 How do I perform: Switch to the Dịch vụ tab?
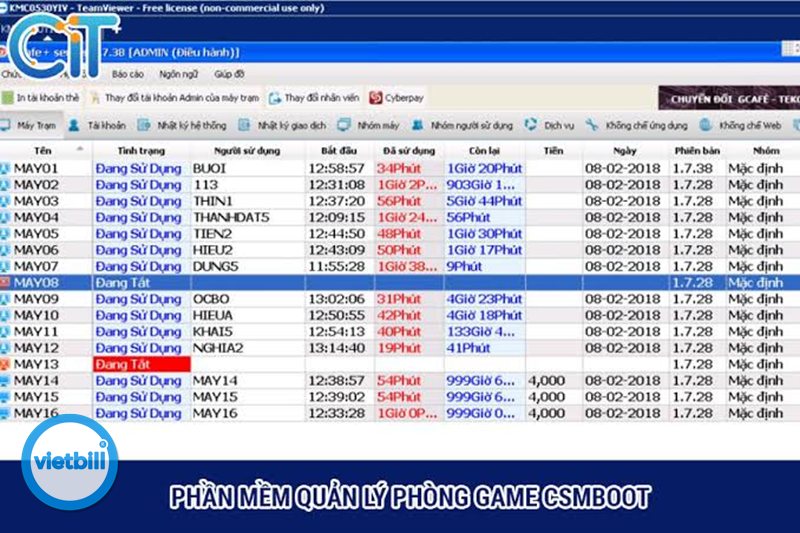click(549, 125)
